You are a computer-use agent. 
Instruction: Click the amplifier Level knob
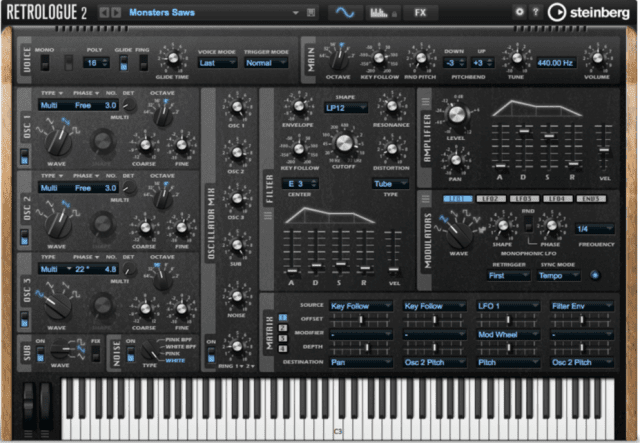(x=456, y=115)
